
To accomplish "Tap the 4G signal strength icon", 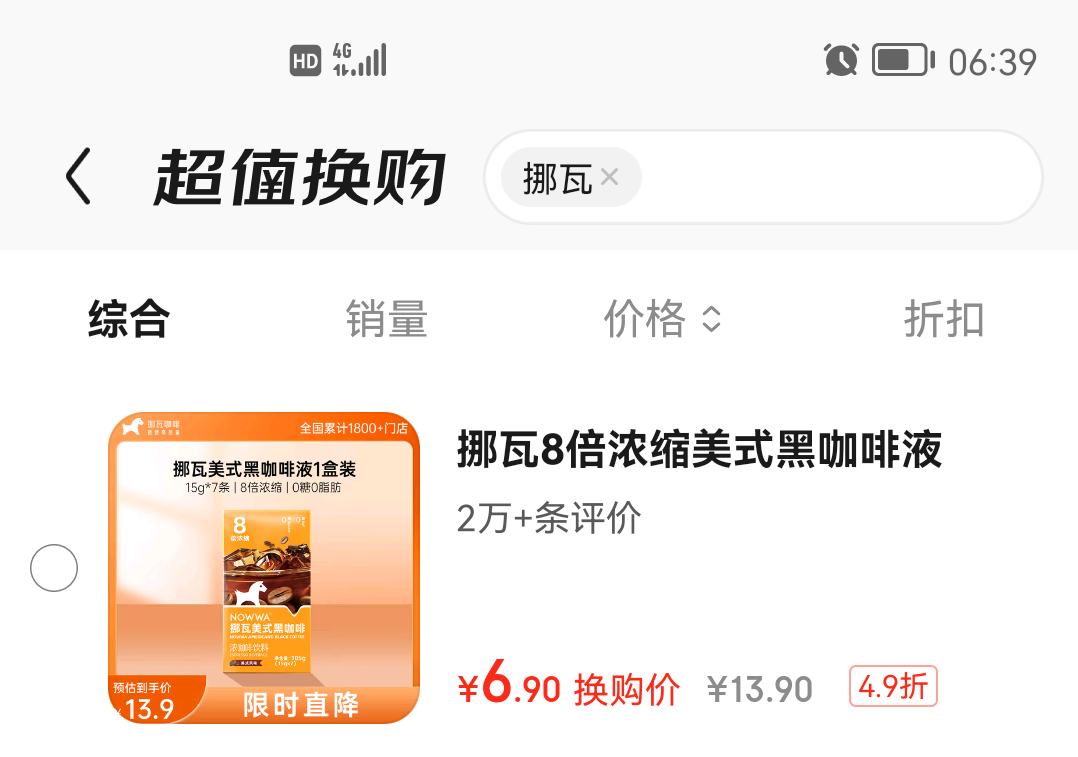I will point(360,60).
